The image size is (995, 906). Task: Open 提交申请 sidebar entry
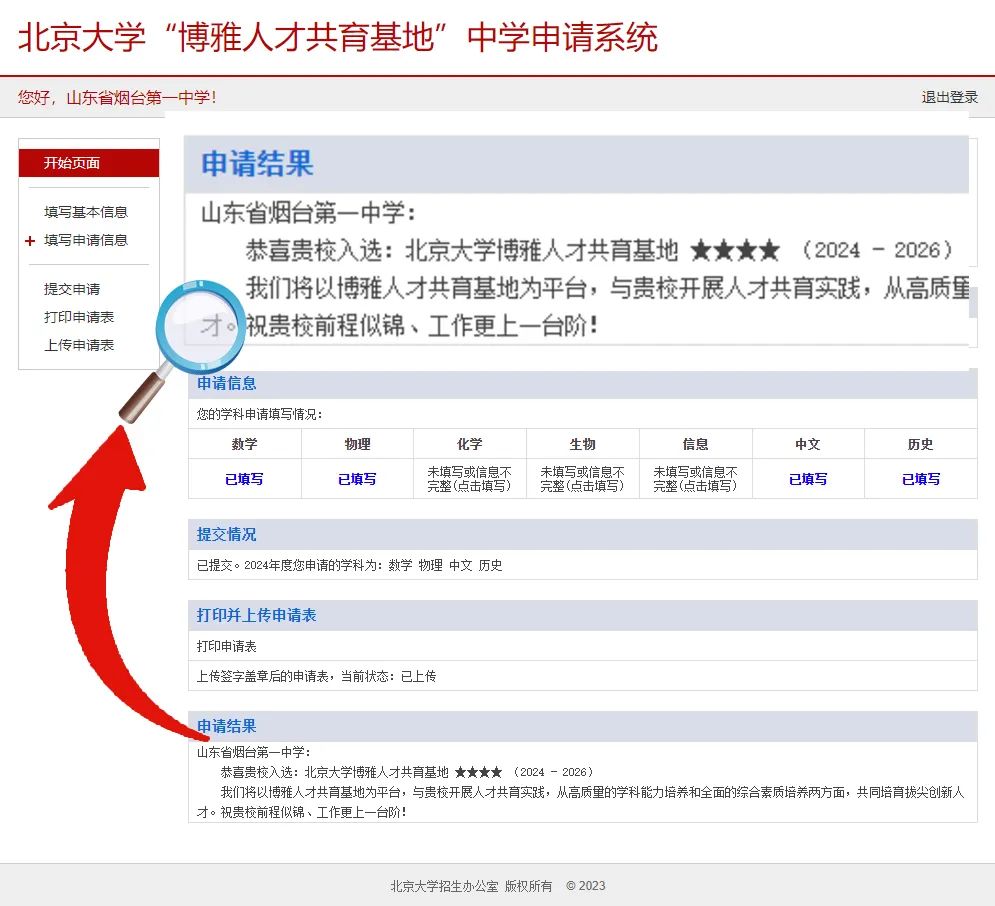tap(72, 289)
